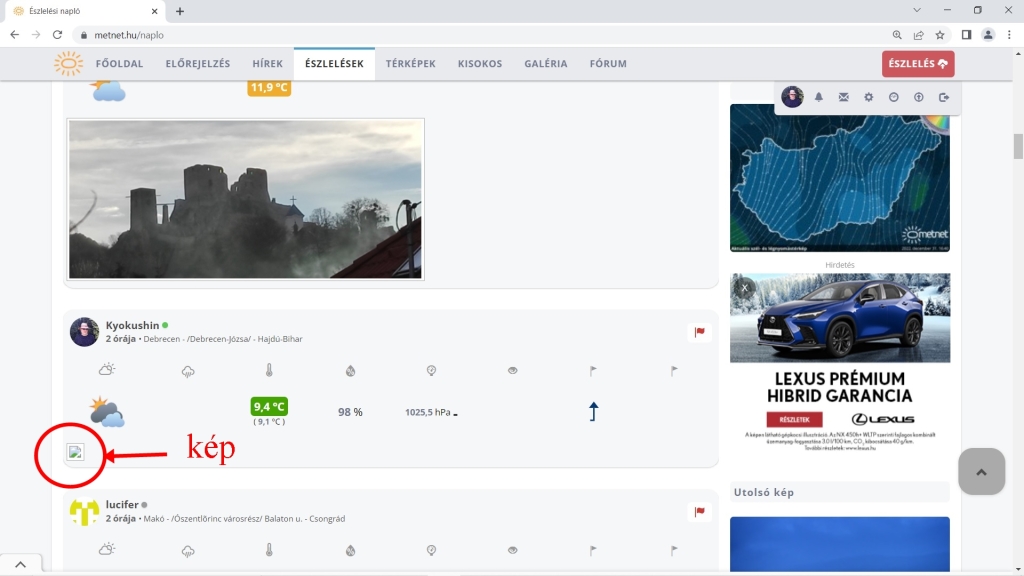The width and height of the screenshot is (1024, 576).
Task: Go to the TÉRKÉPEK menu item
Action: pos(410,64)
